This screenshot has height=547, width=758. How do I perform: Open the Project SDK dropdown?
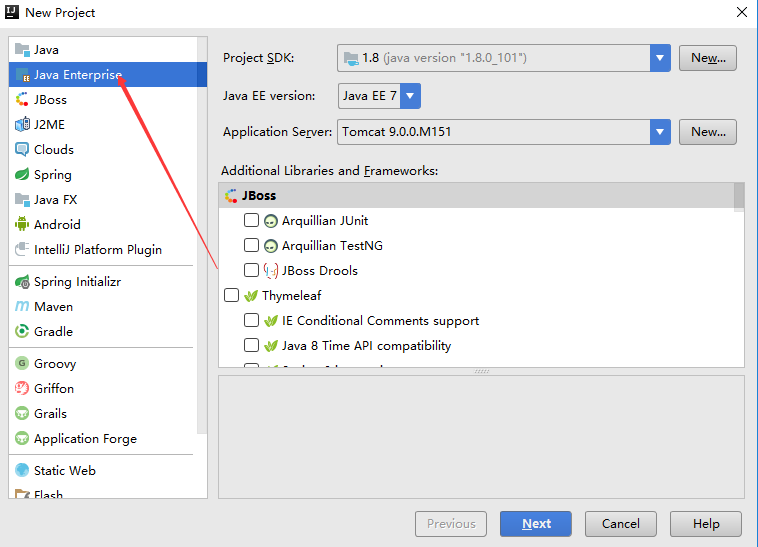point(659,58)
